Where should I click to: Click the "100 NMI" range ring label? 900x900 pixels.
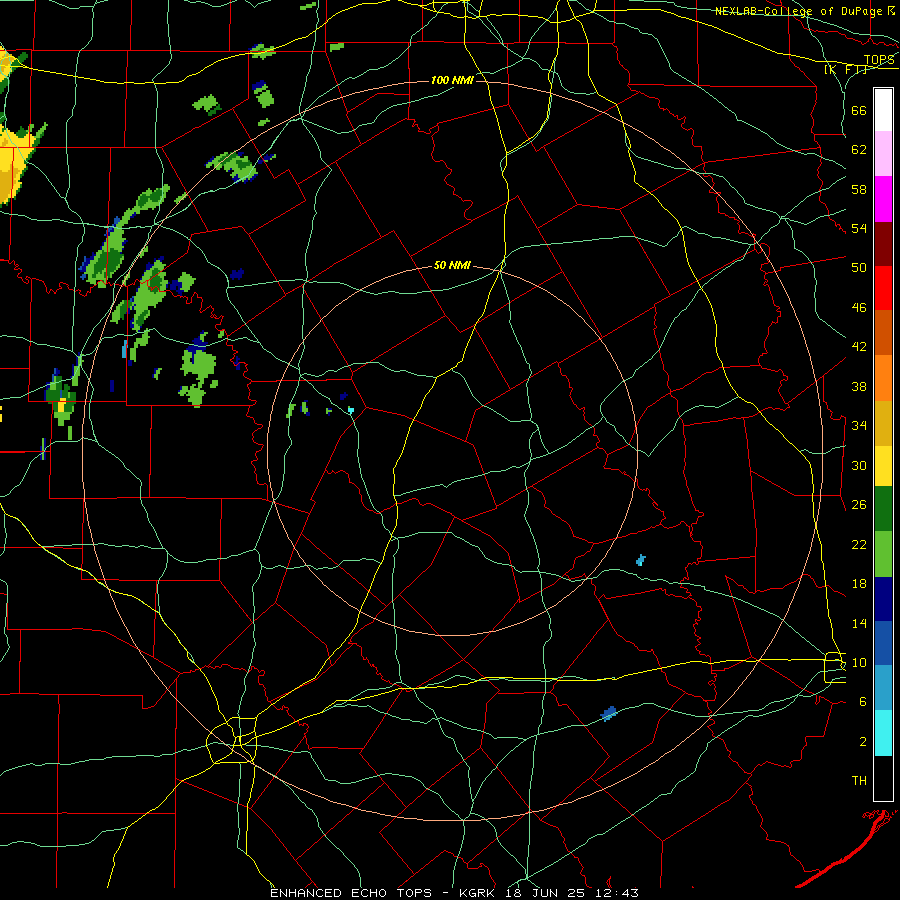(x=452, y=80)
